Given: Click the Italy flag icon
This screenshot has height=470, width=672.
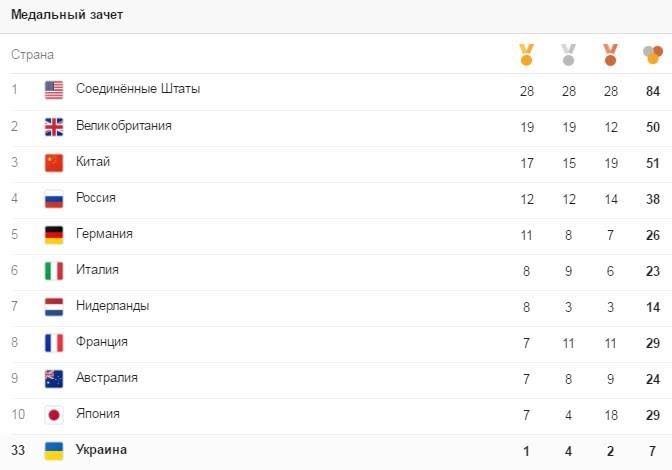Looking at the screenshot, I should click(x=54, y=270).
